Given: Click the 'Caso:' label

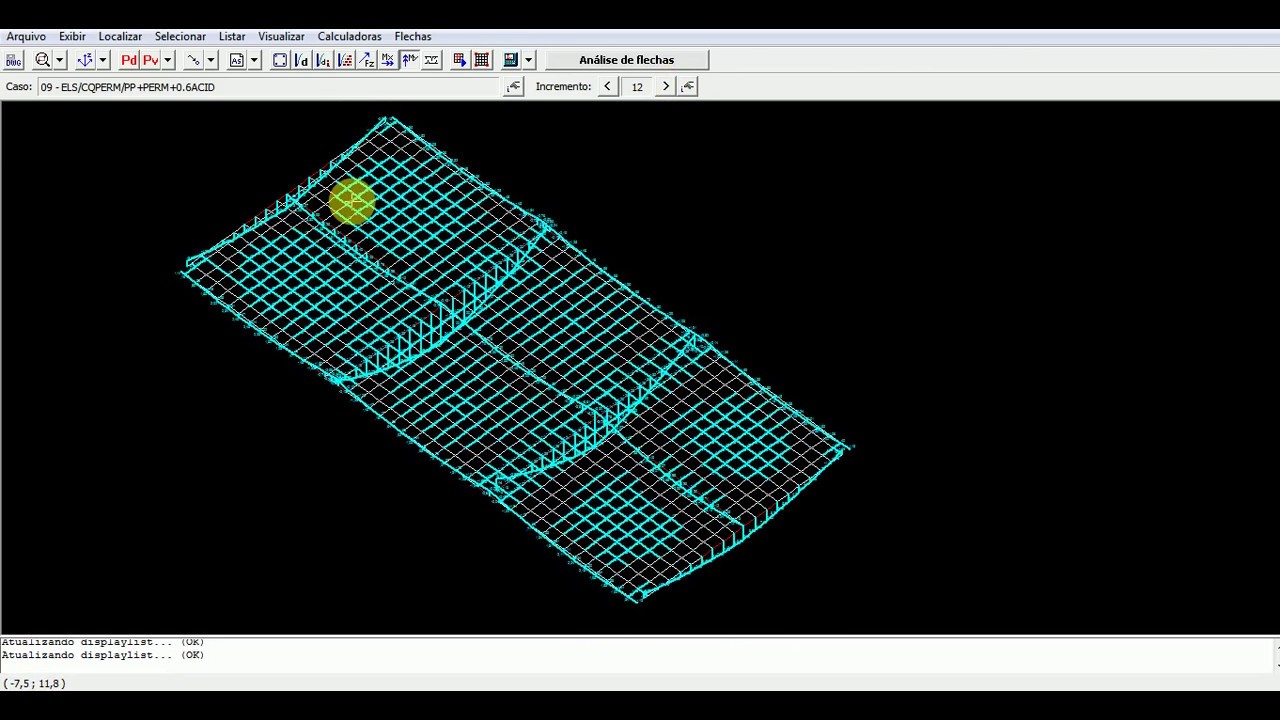Looking at the screenshot, I should [x=19, y=87].
